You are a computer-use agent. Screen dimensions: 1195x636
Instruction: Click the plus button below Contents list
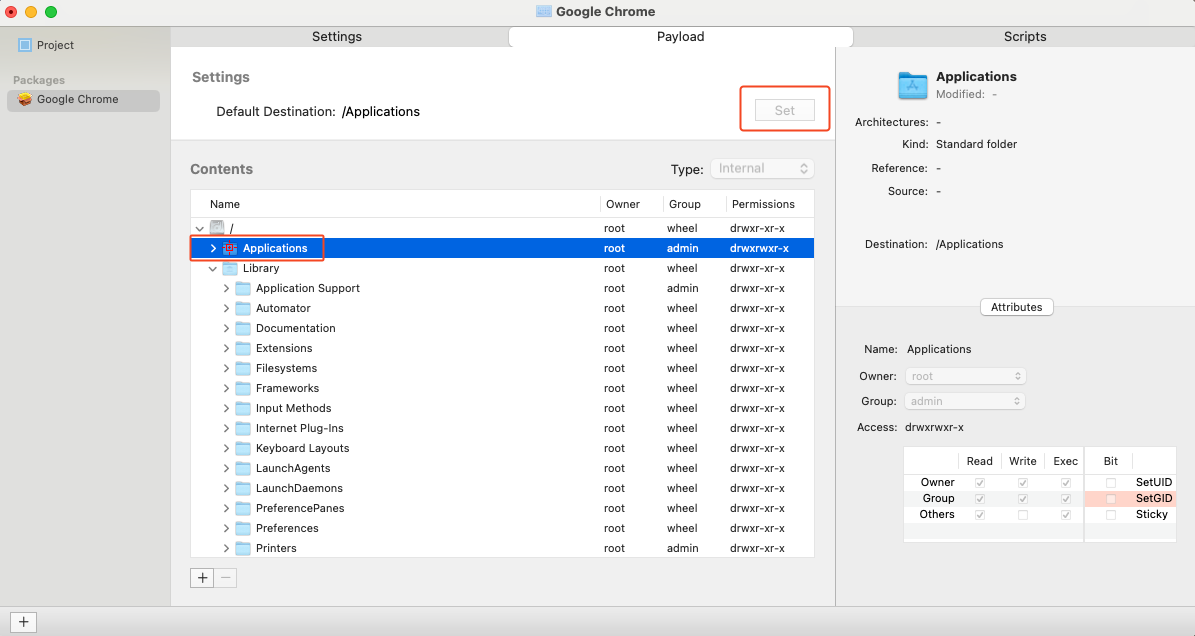pyautogui.click(x=202, y=578)
